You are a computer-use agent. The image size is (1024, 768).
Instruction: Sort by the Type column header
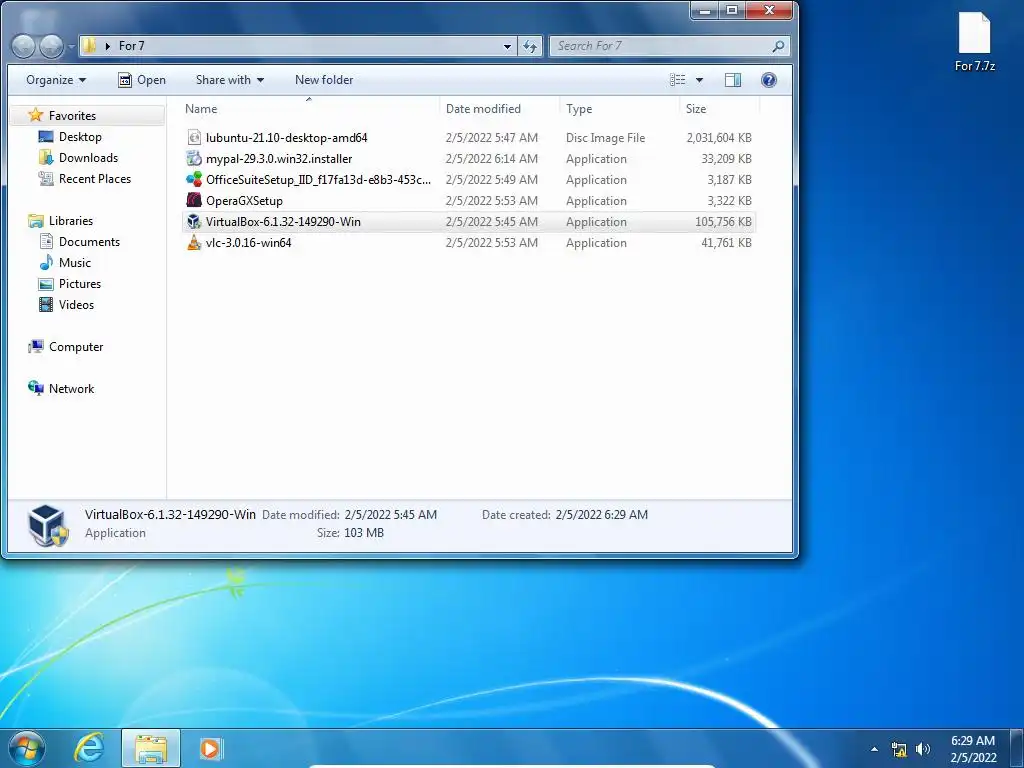pos(619,108)
